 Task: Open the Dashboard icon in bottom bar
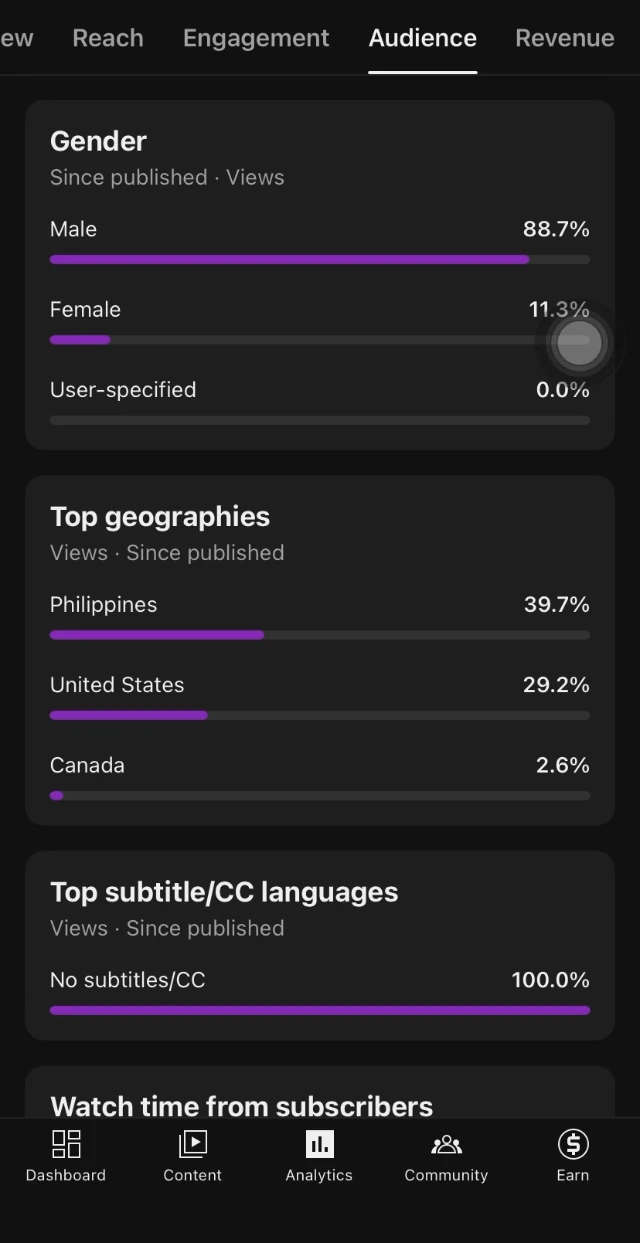coord(66,1144)
